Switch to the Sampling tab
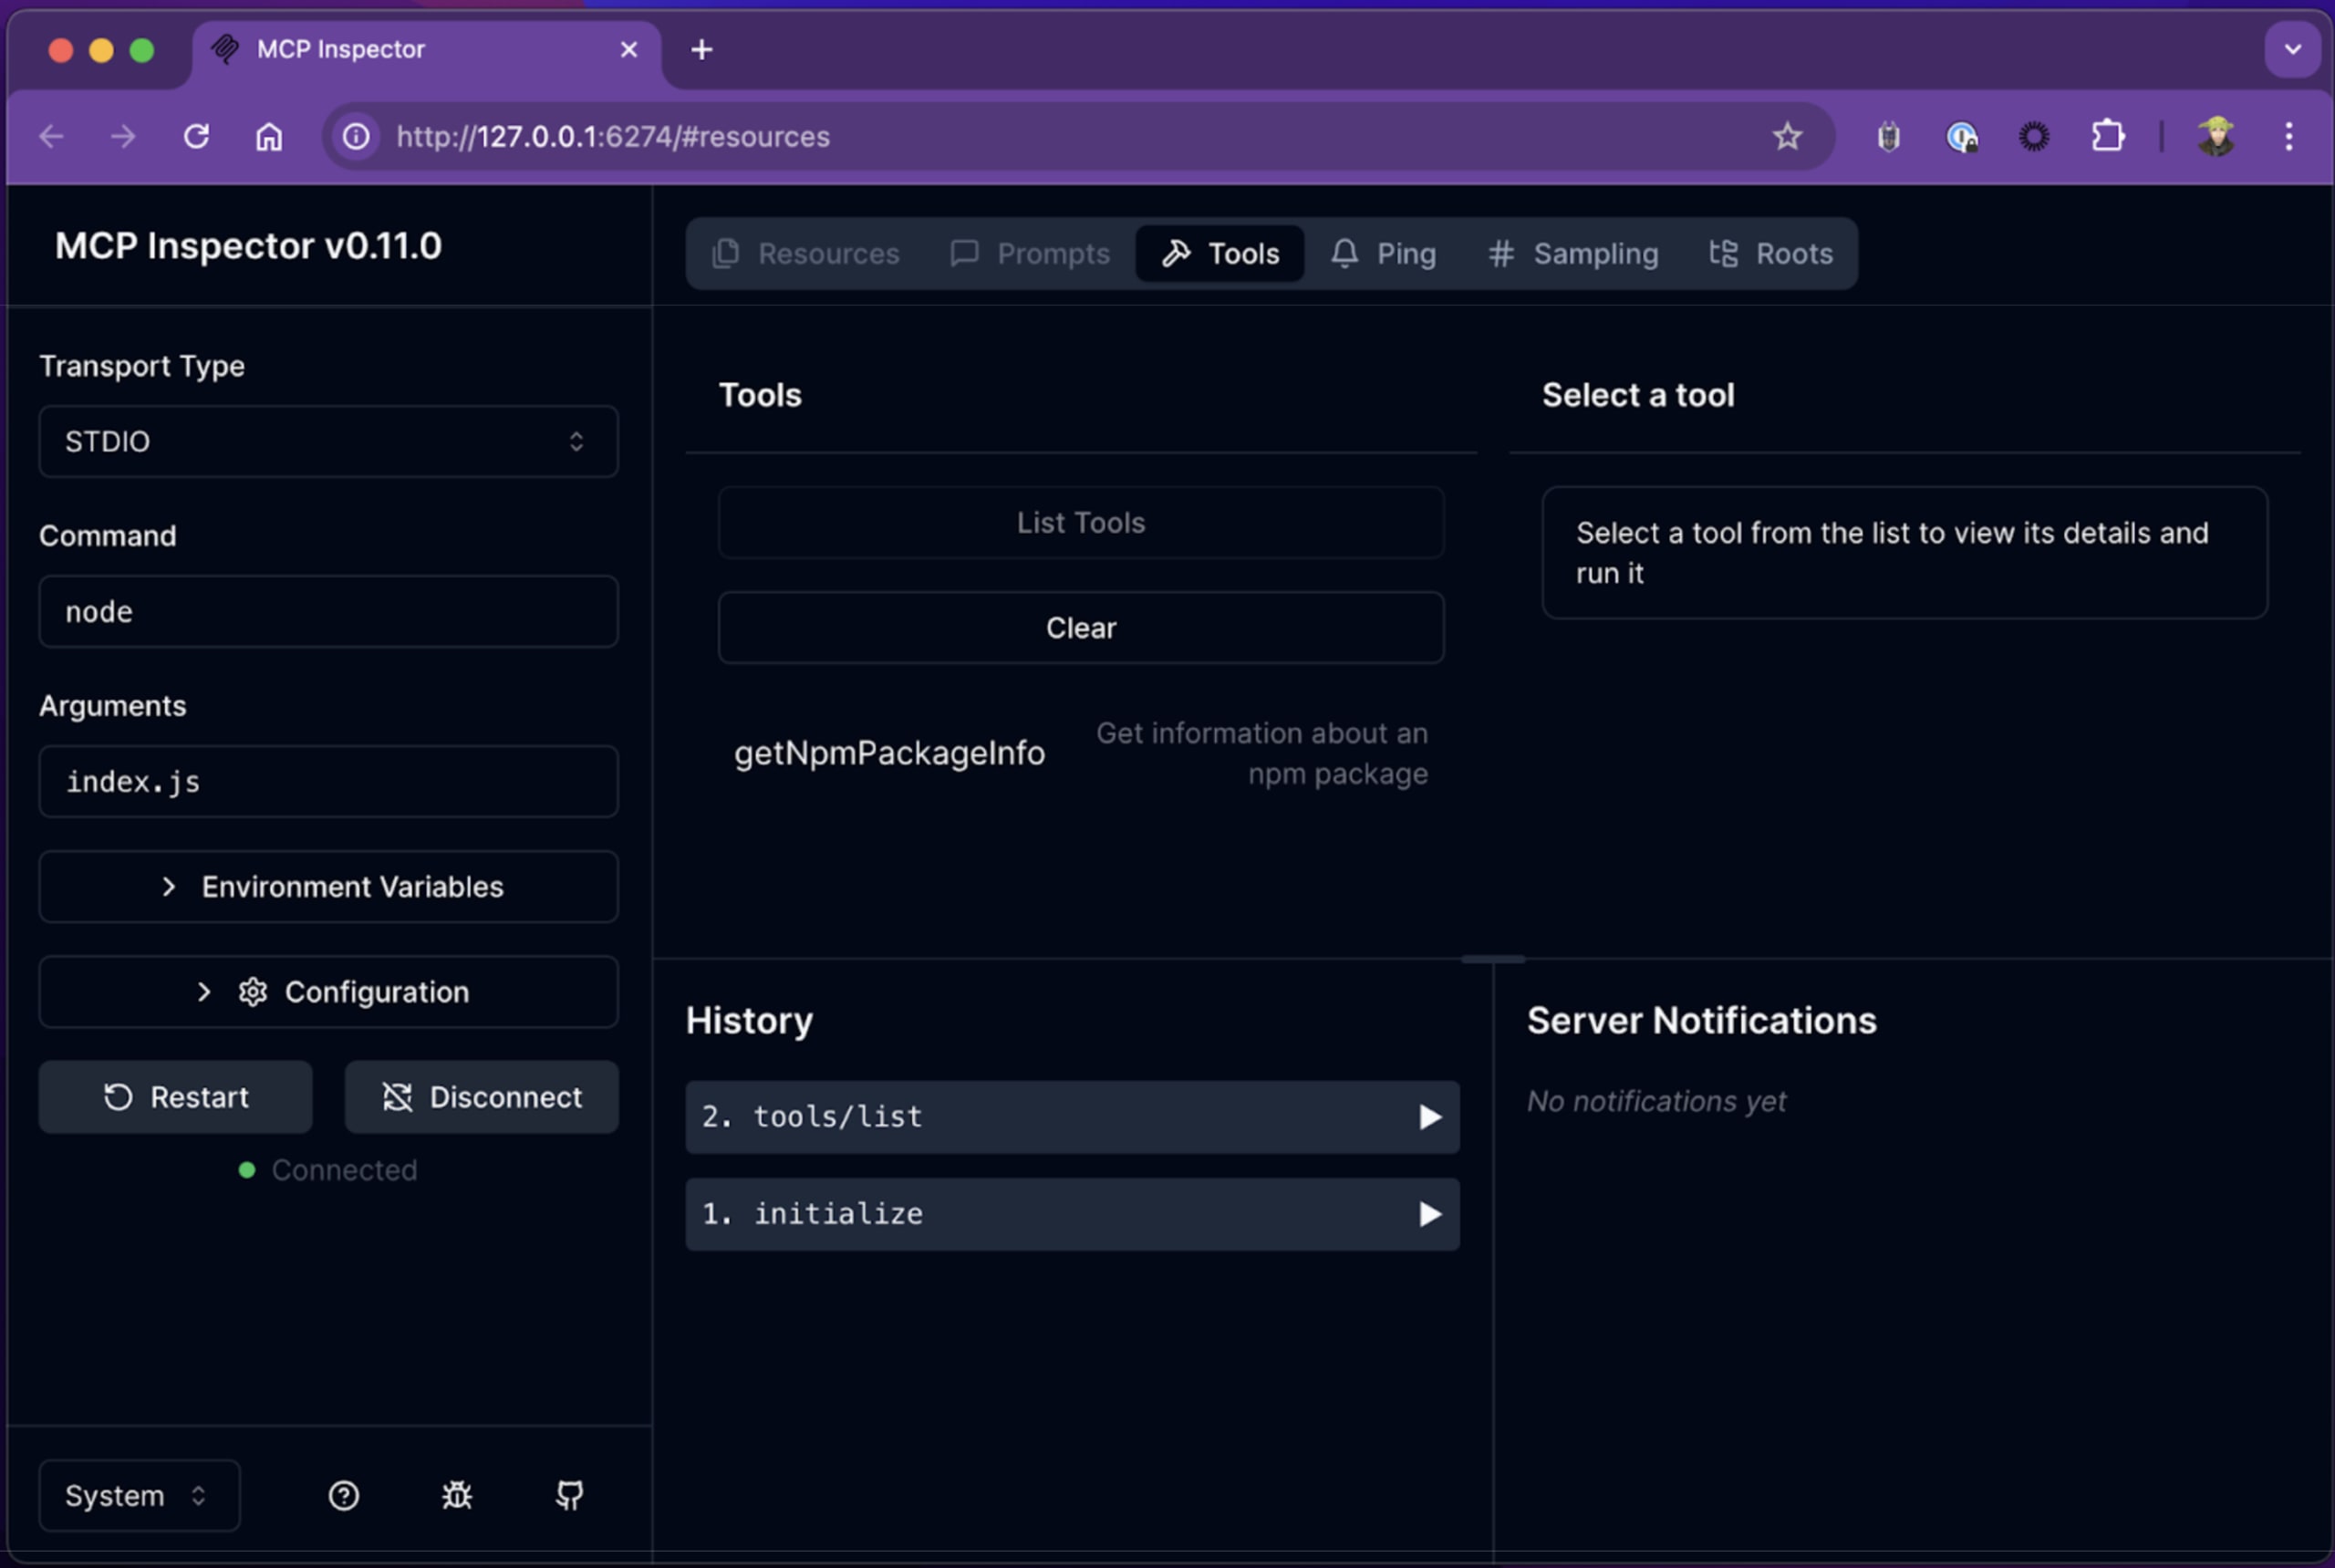The image size is (2335, 1568). (x=1574, y=254)
